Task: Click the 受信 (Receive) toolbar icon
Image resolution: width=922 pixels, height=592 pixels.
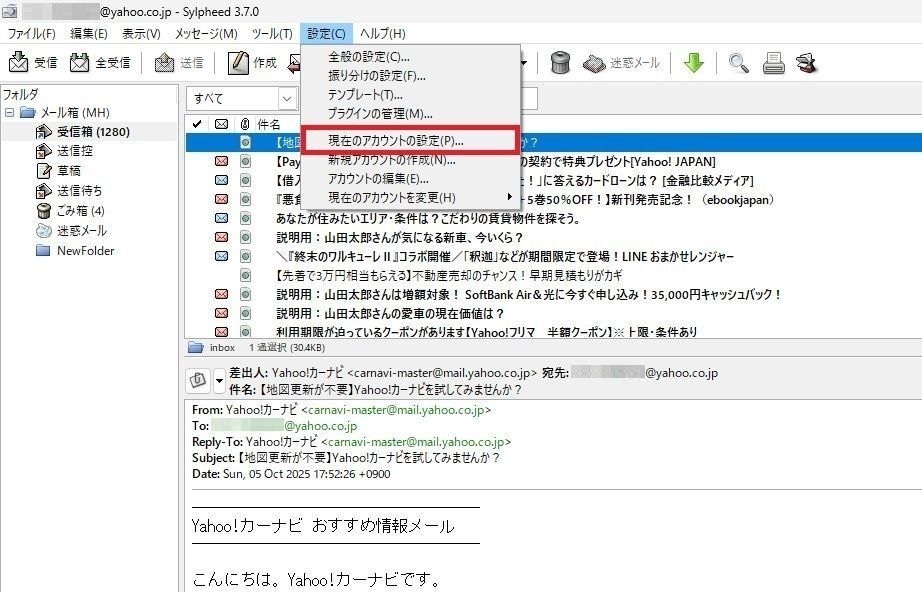Action: pos(32,63)
